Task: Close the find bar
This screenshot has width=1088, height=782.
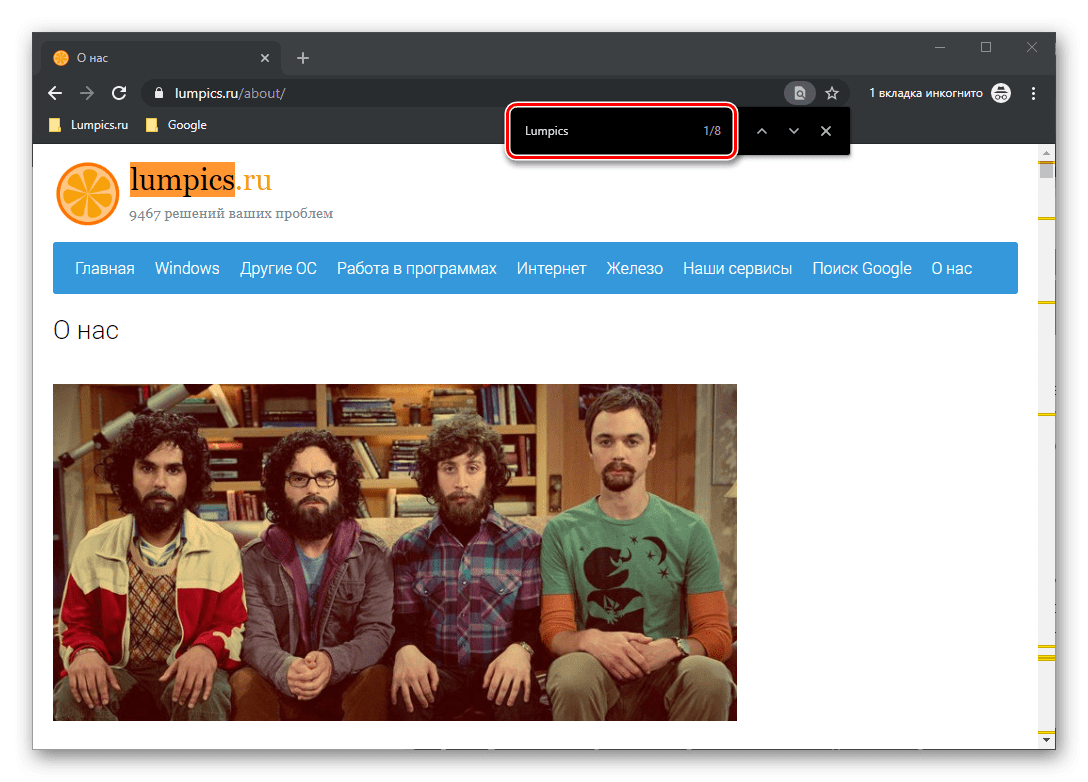Action: 826,131
